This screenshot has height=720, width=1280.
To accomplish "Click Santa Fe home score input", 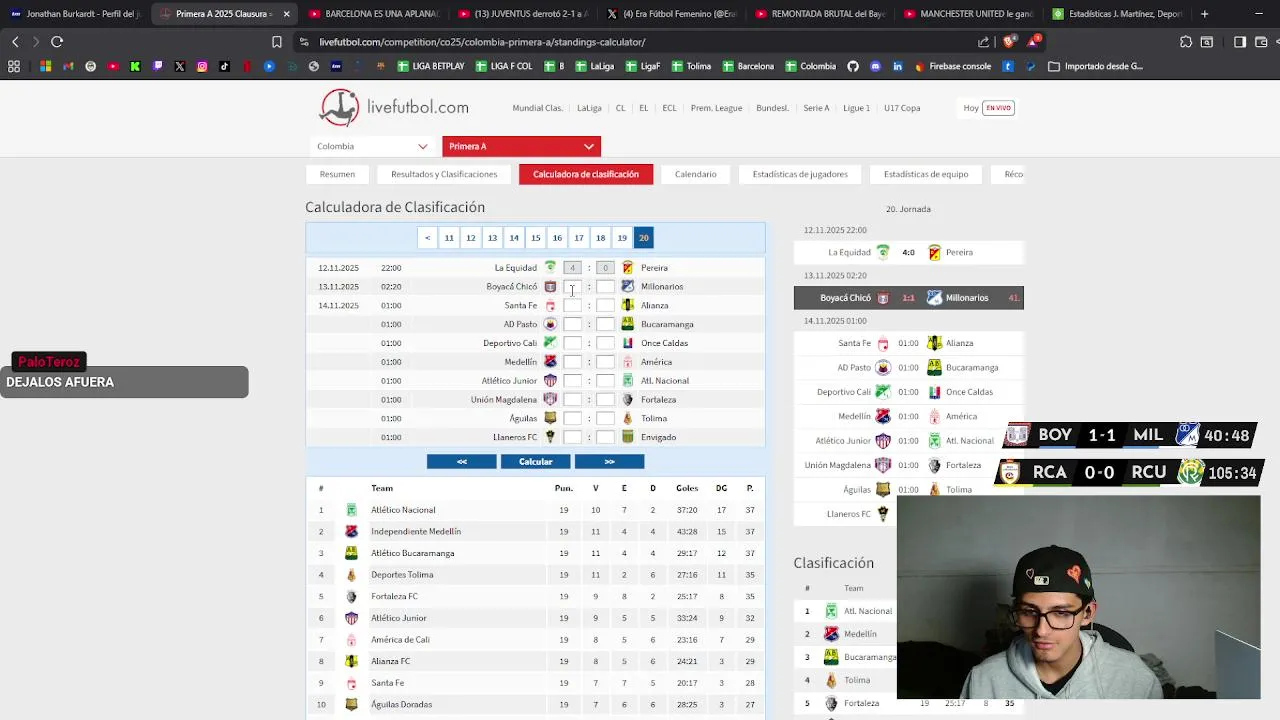I will [x=572, y=306].
